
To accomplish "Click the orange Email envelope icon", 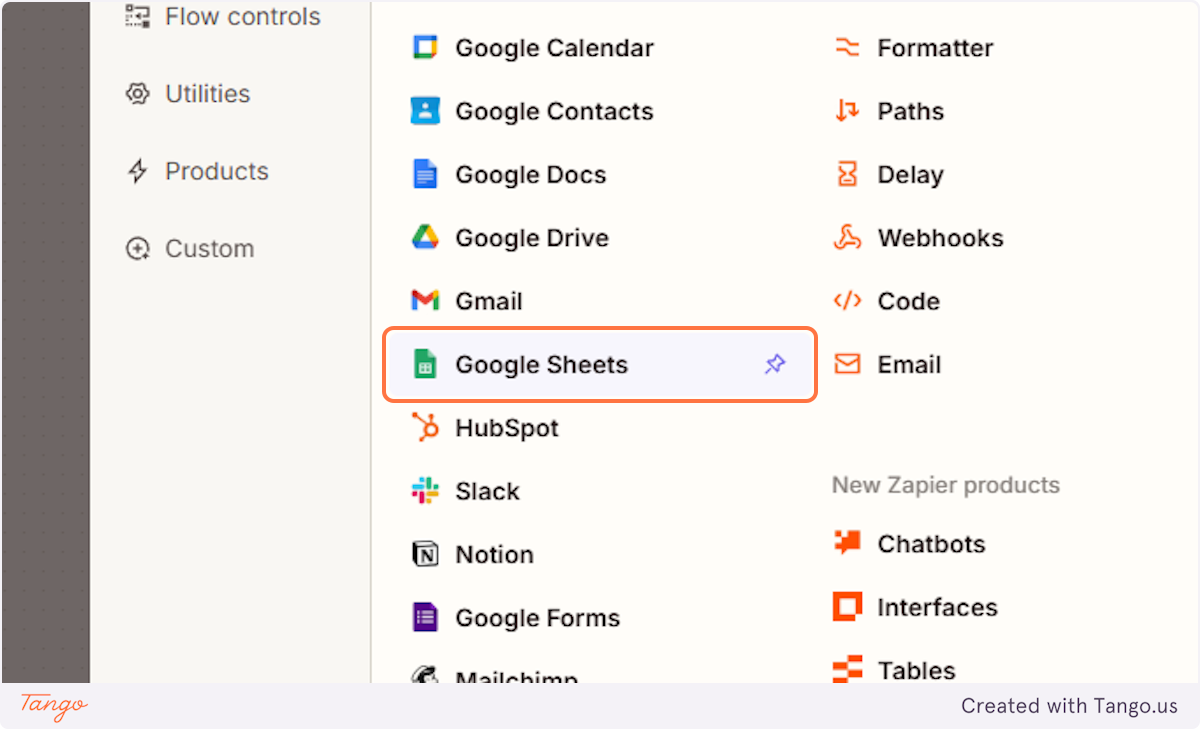I will click(847, 365).
